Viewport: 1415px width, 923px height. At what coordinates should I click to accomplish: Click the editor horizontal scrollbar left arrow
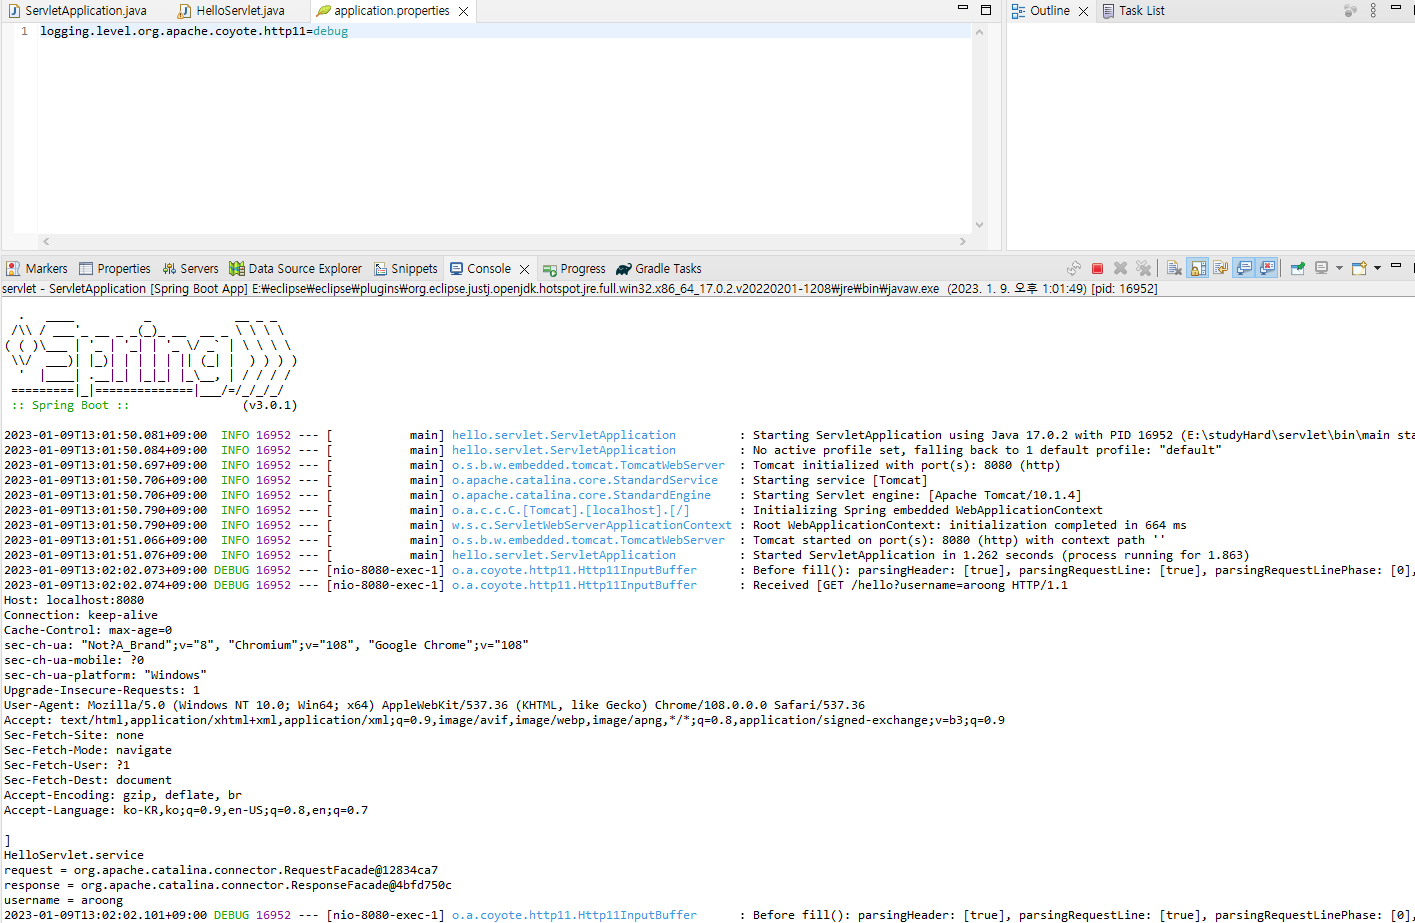46,241
